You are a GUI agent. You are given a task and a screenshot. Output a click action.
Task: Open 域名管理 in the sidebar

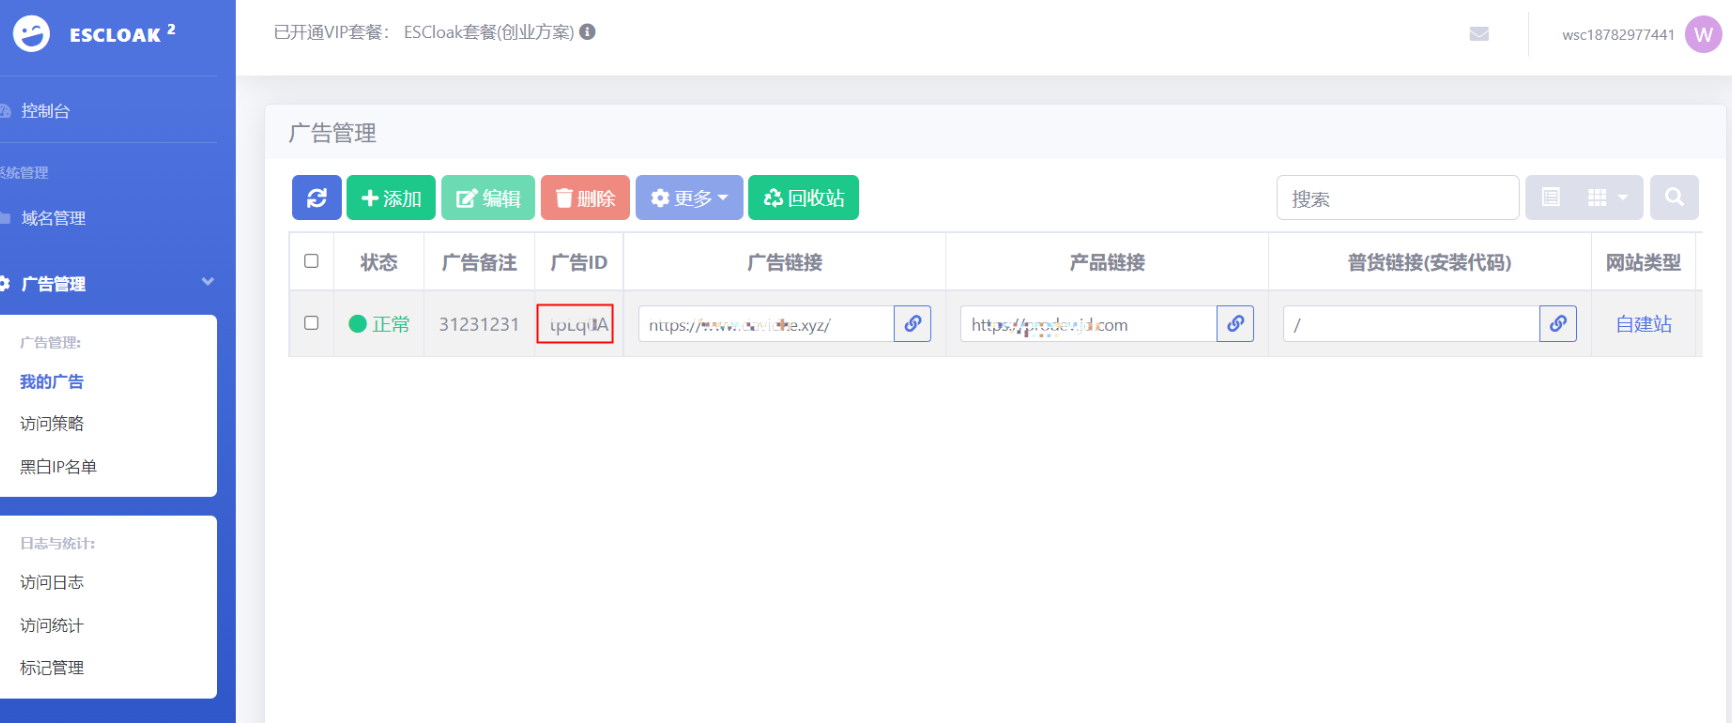coord(53,218)
